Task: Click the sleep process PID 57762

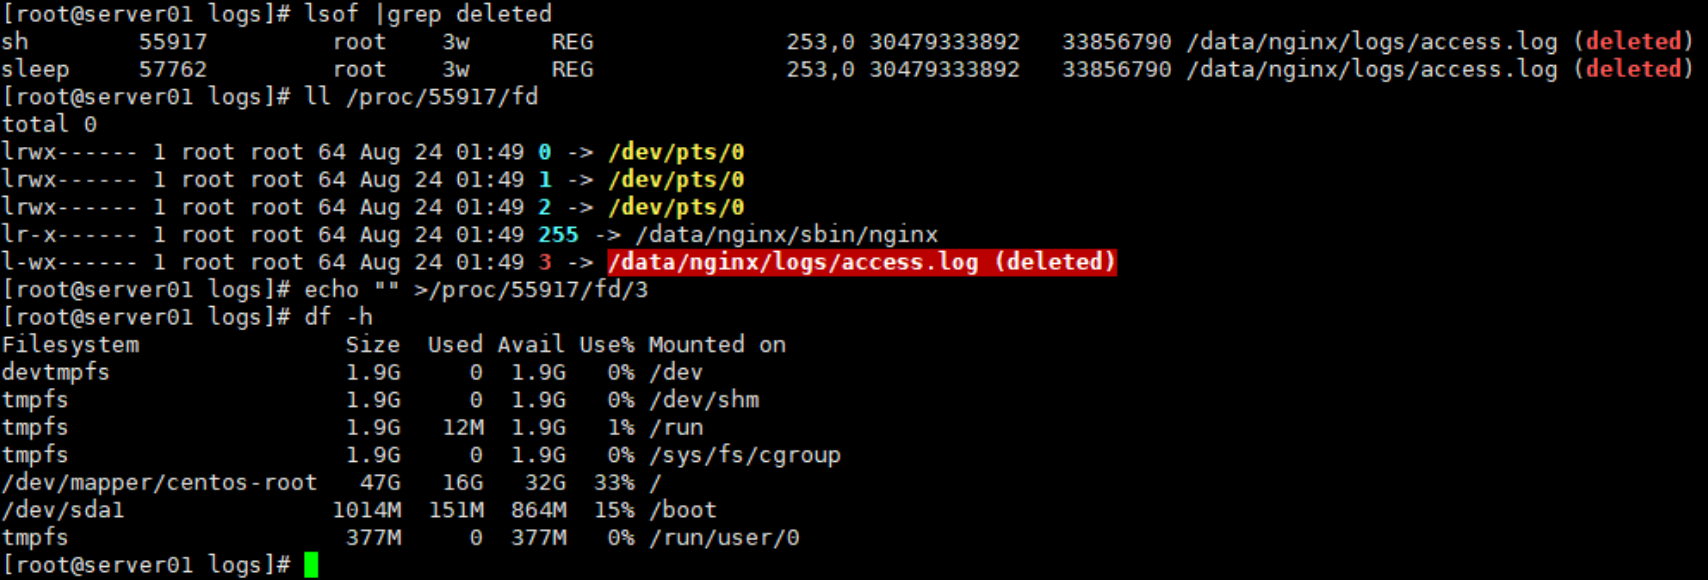Action: (173, 70)
